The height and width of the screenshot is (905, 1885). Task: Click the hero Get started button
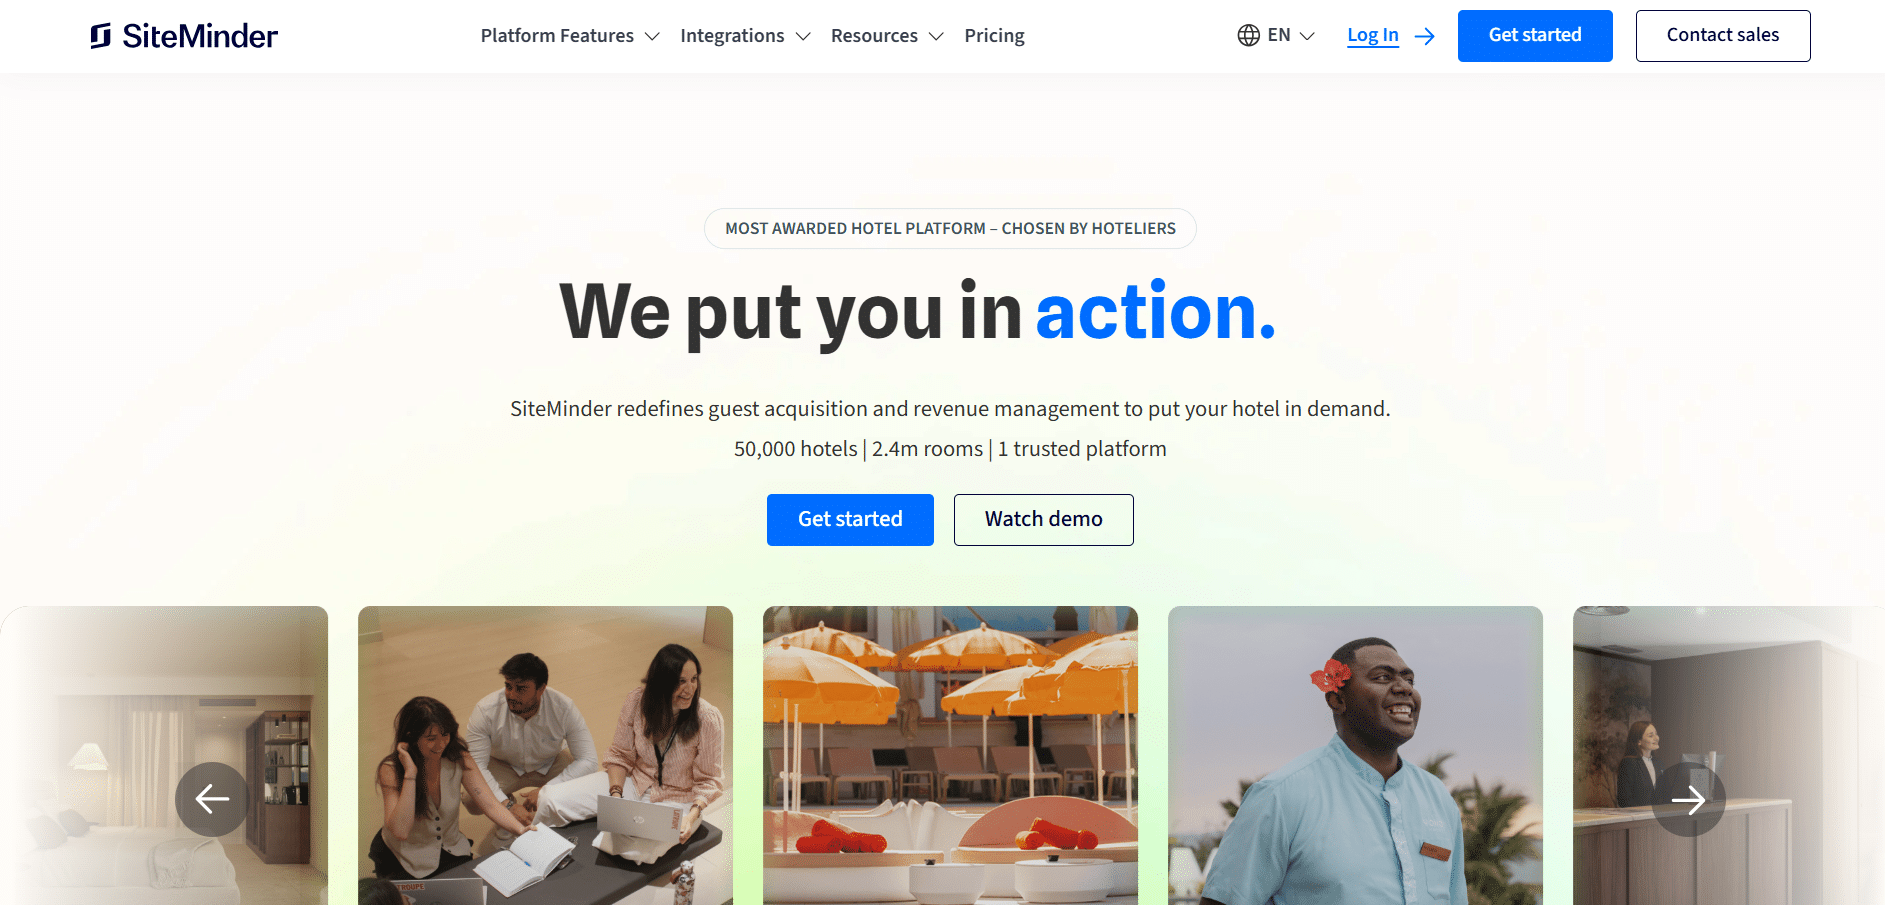pyautogui.click(x=850, y=520)
